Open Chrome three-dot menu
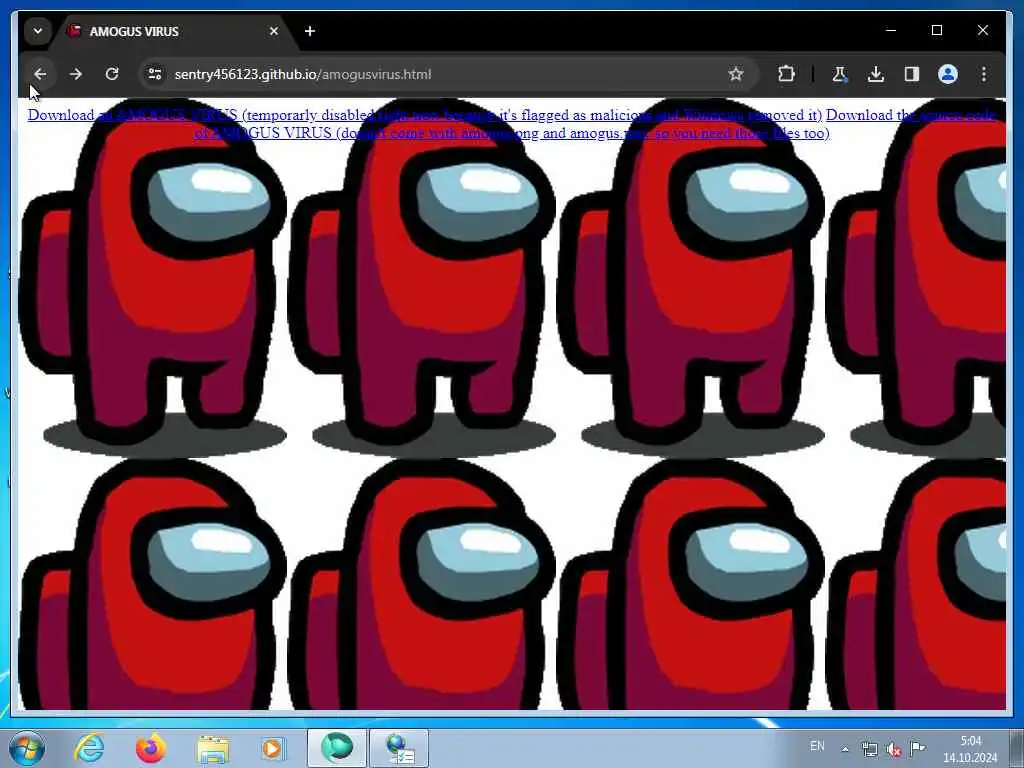Screen dimensions: 1024x768 coord(984,74)
